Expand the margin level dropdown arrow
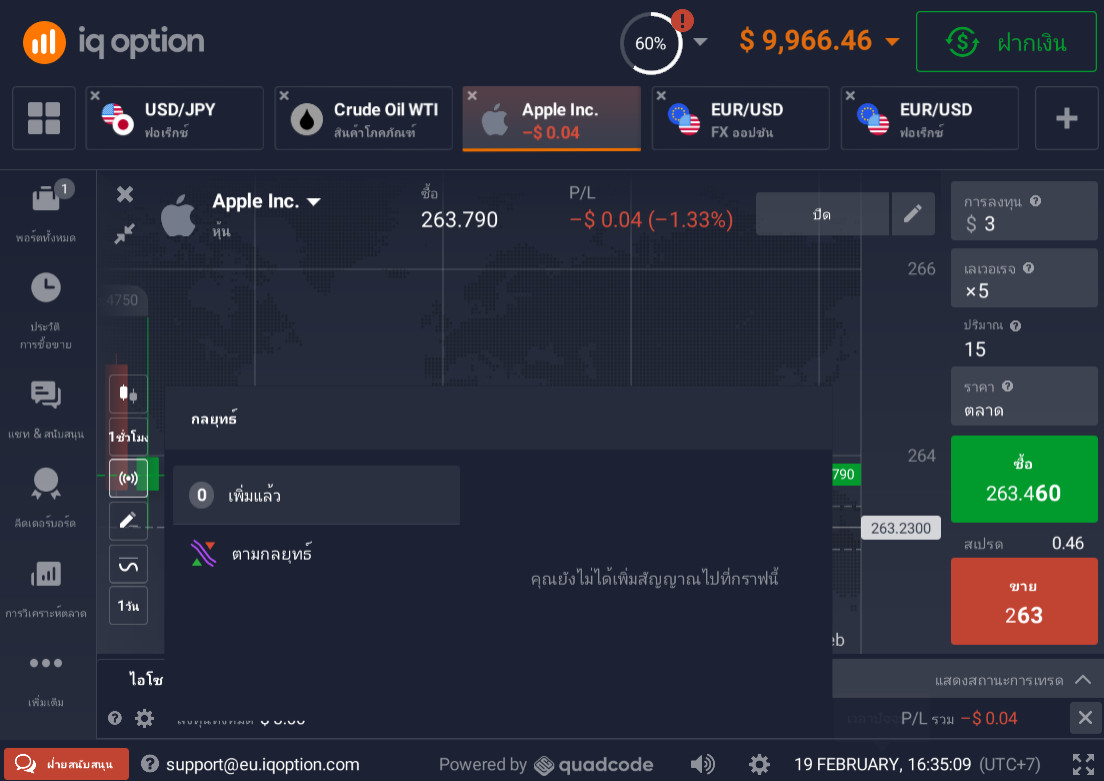 pyautogui.click(x=700, y=42)
